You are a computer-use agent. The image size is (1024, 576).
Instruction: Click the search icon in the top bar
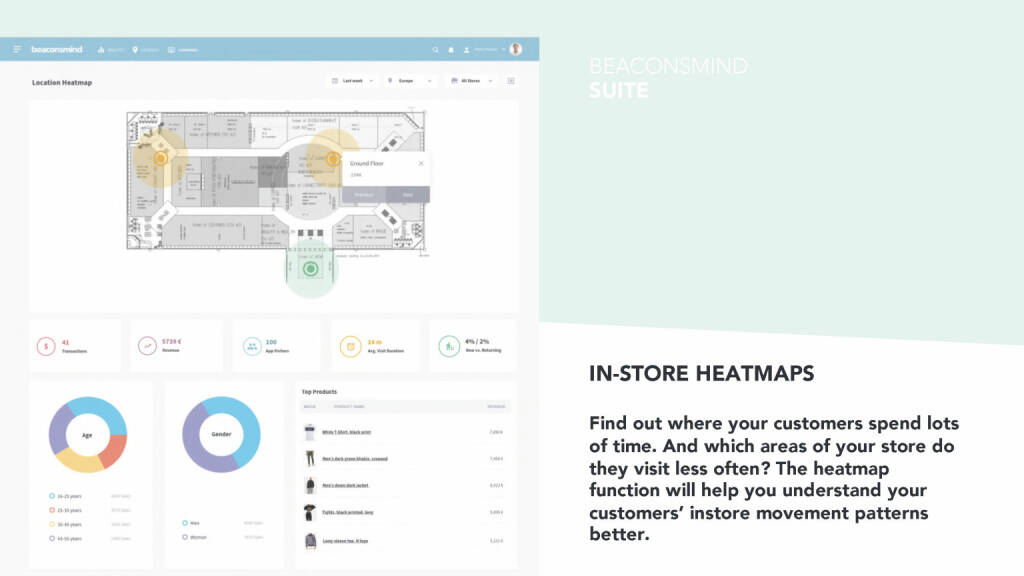coord(435,49)
